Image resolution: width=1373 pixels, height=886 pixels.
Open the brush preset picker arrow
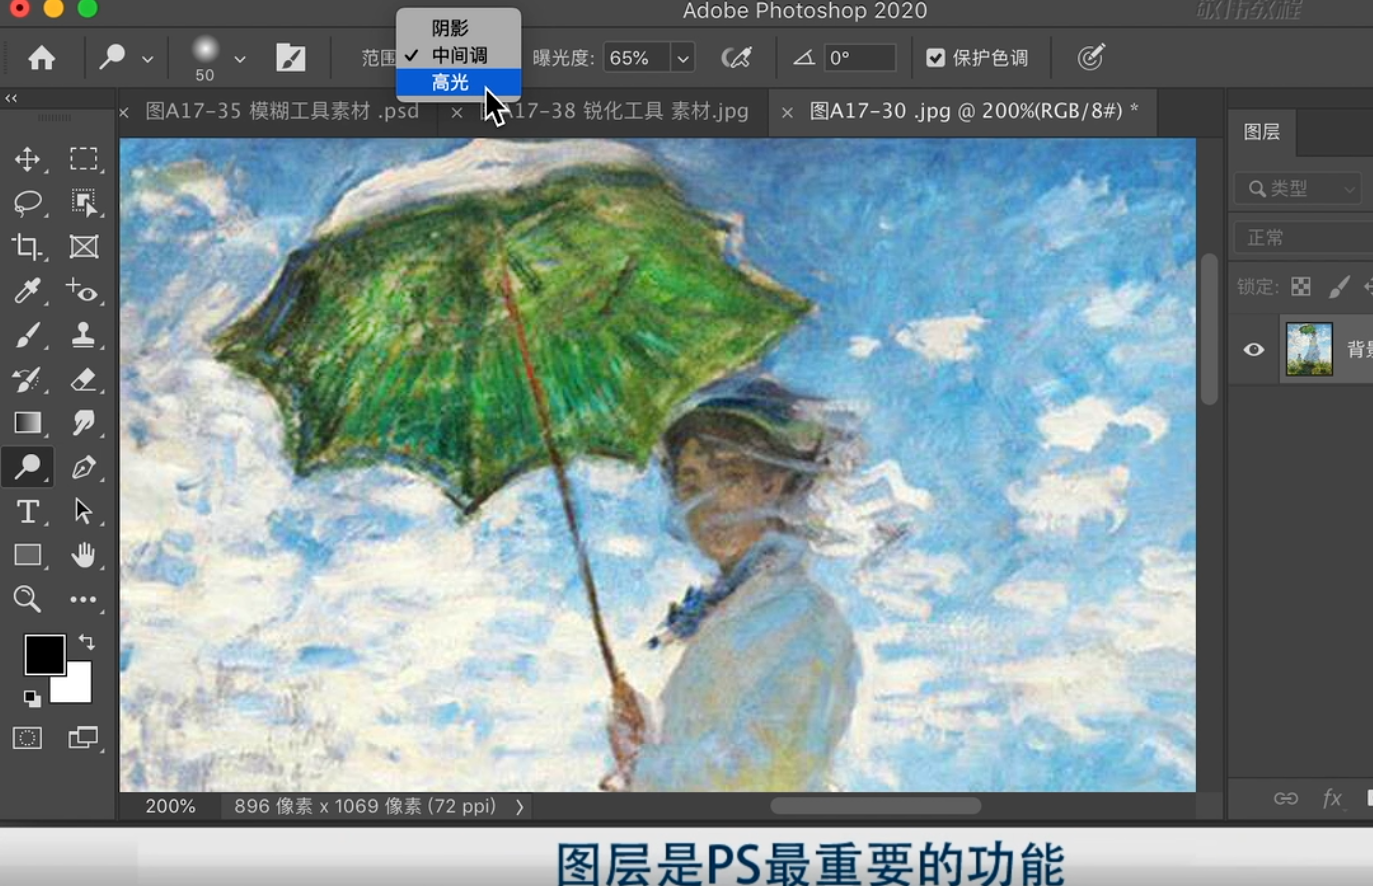[x=240, y=59]
